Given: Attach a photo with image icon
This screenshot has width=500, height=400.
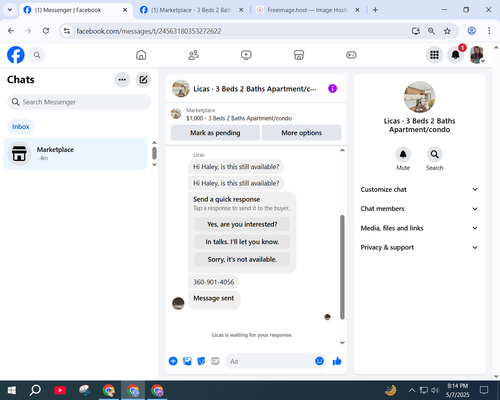Looking at the screenshot, I should 187,361.
